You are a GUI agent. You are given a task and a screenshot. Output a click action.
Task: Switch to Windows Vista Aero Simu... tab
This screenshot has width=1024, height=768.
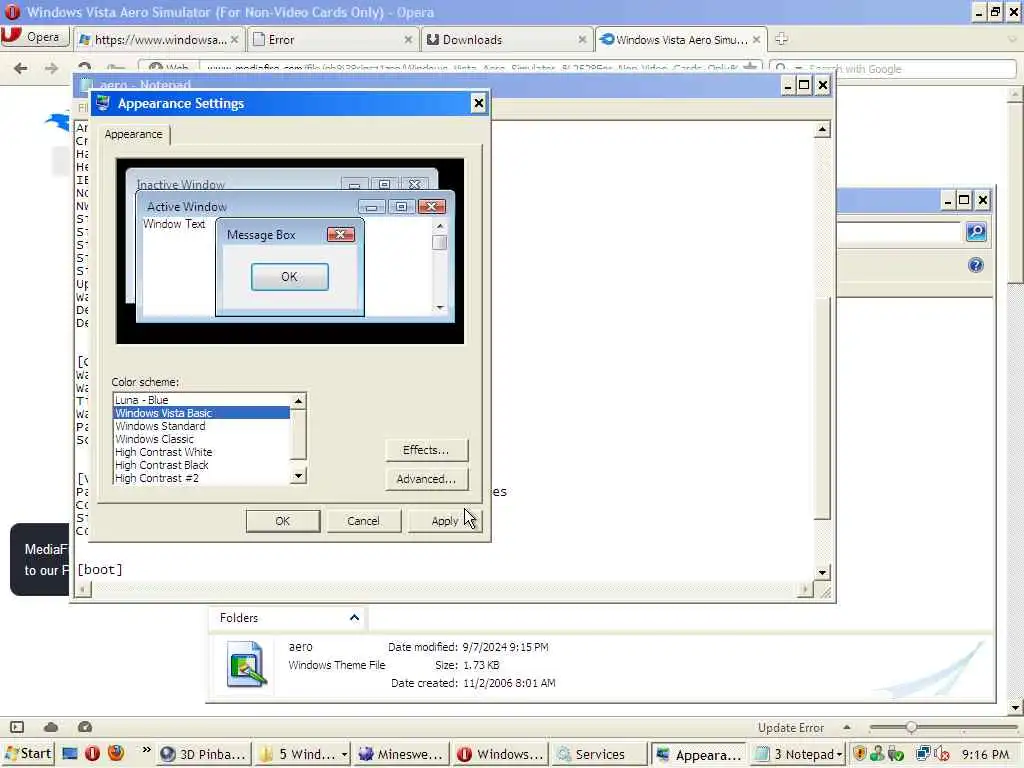(680, 40)
